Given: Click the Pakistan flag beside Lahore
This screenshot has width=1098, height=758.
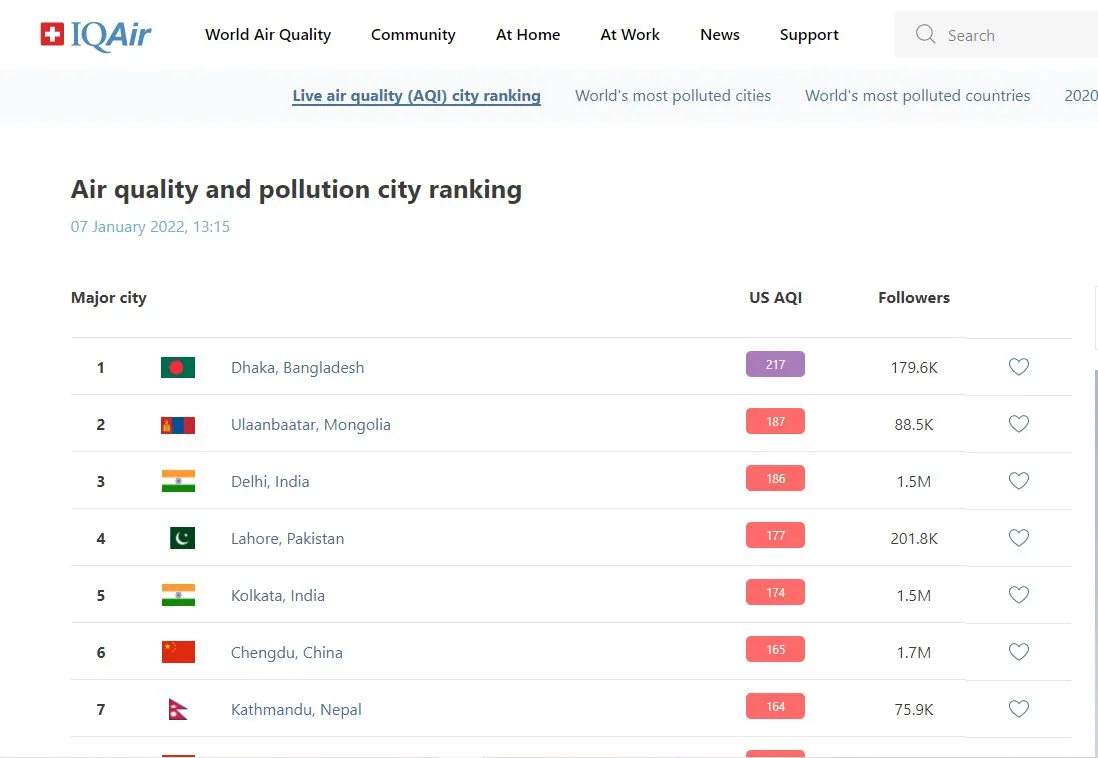Looking at the screenshot, I should (182, 538).
